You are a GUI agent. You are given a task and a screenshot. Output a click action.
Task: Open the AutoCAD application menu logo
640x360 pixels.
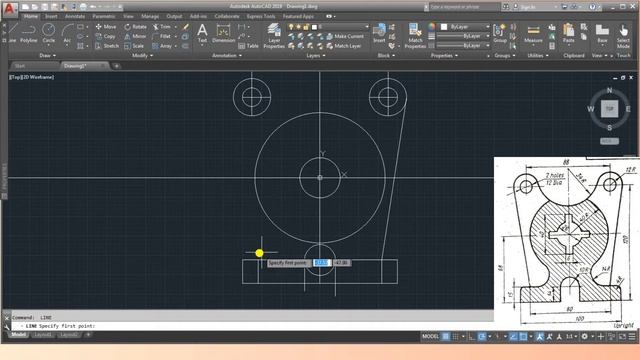coord(9,9)
